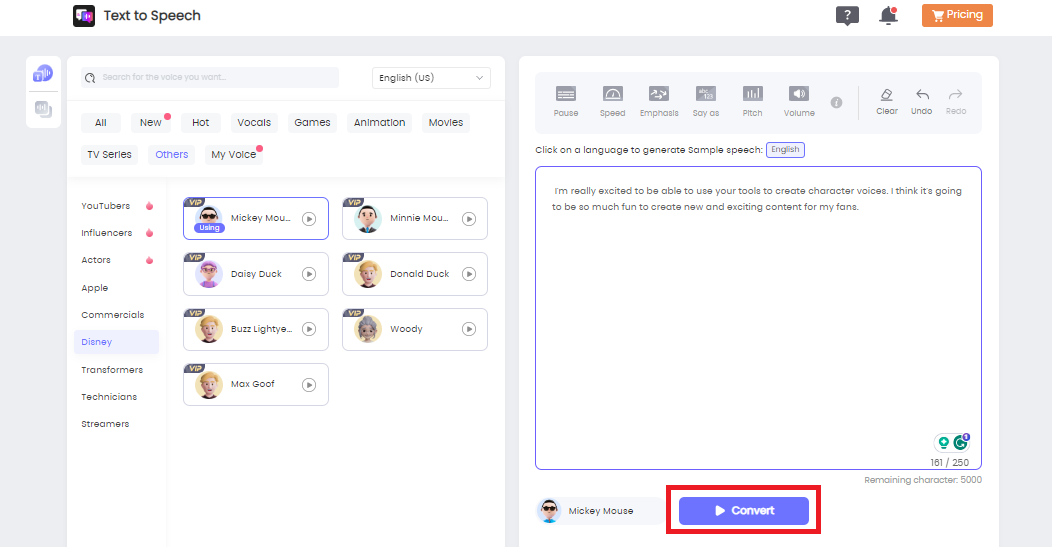Redo the last edit
Screen dimensions: 1052x547
coord(956,101)
